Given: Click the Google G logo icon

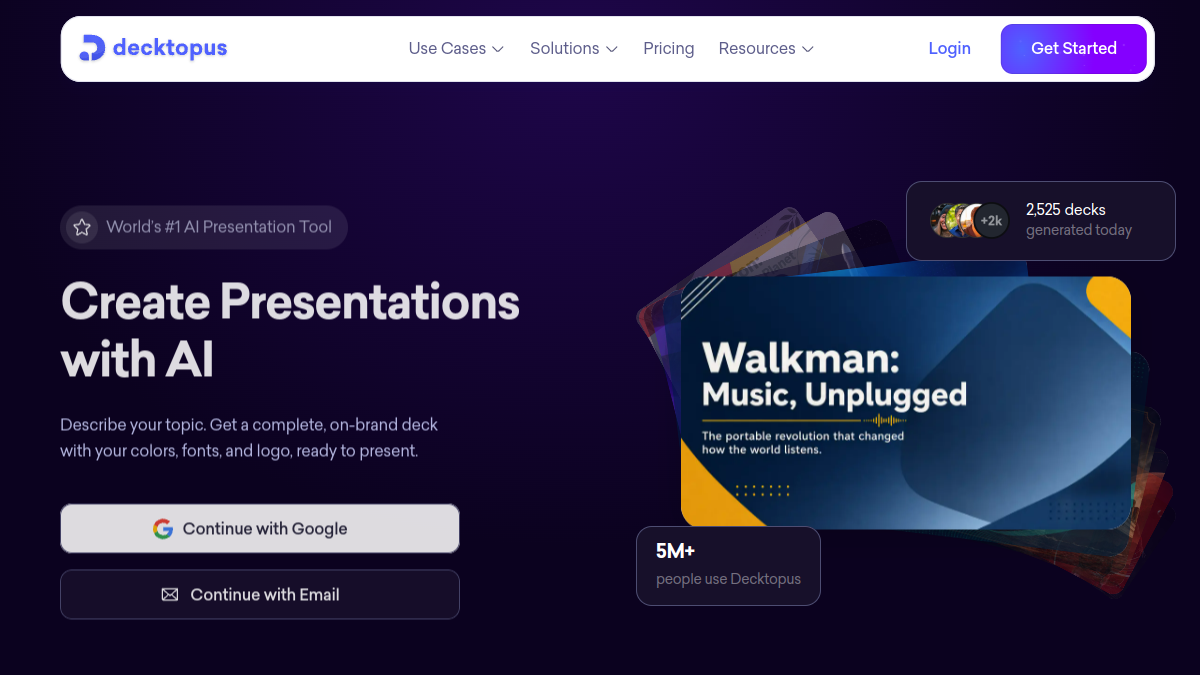Looking at the screenshot, I should [x=163, y=529].
